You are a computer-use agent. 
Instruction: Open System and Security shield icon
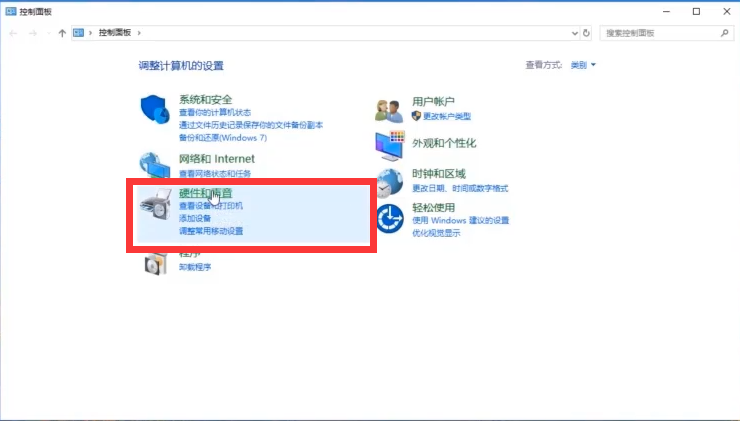coord(155,109)
